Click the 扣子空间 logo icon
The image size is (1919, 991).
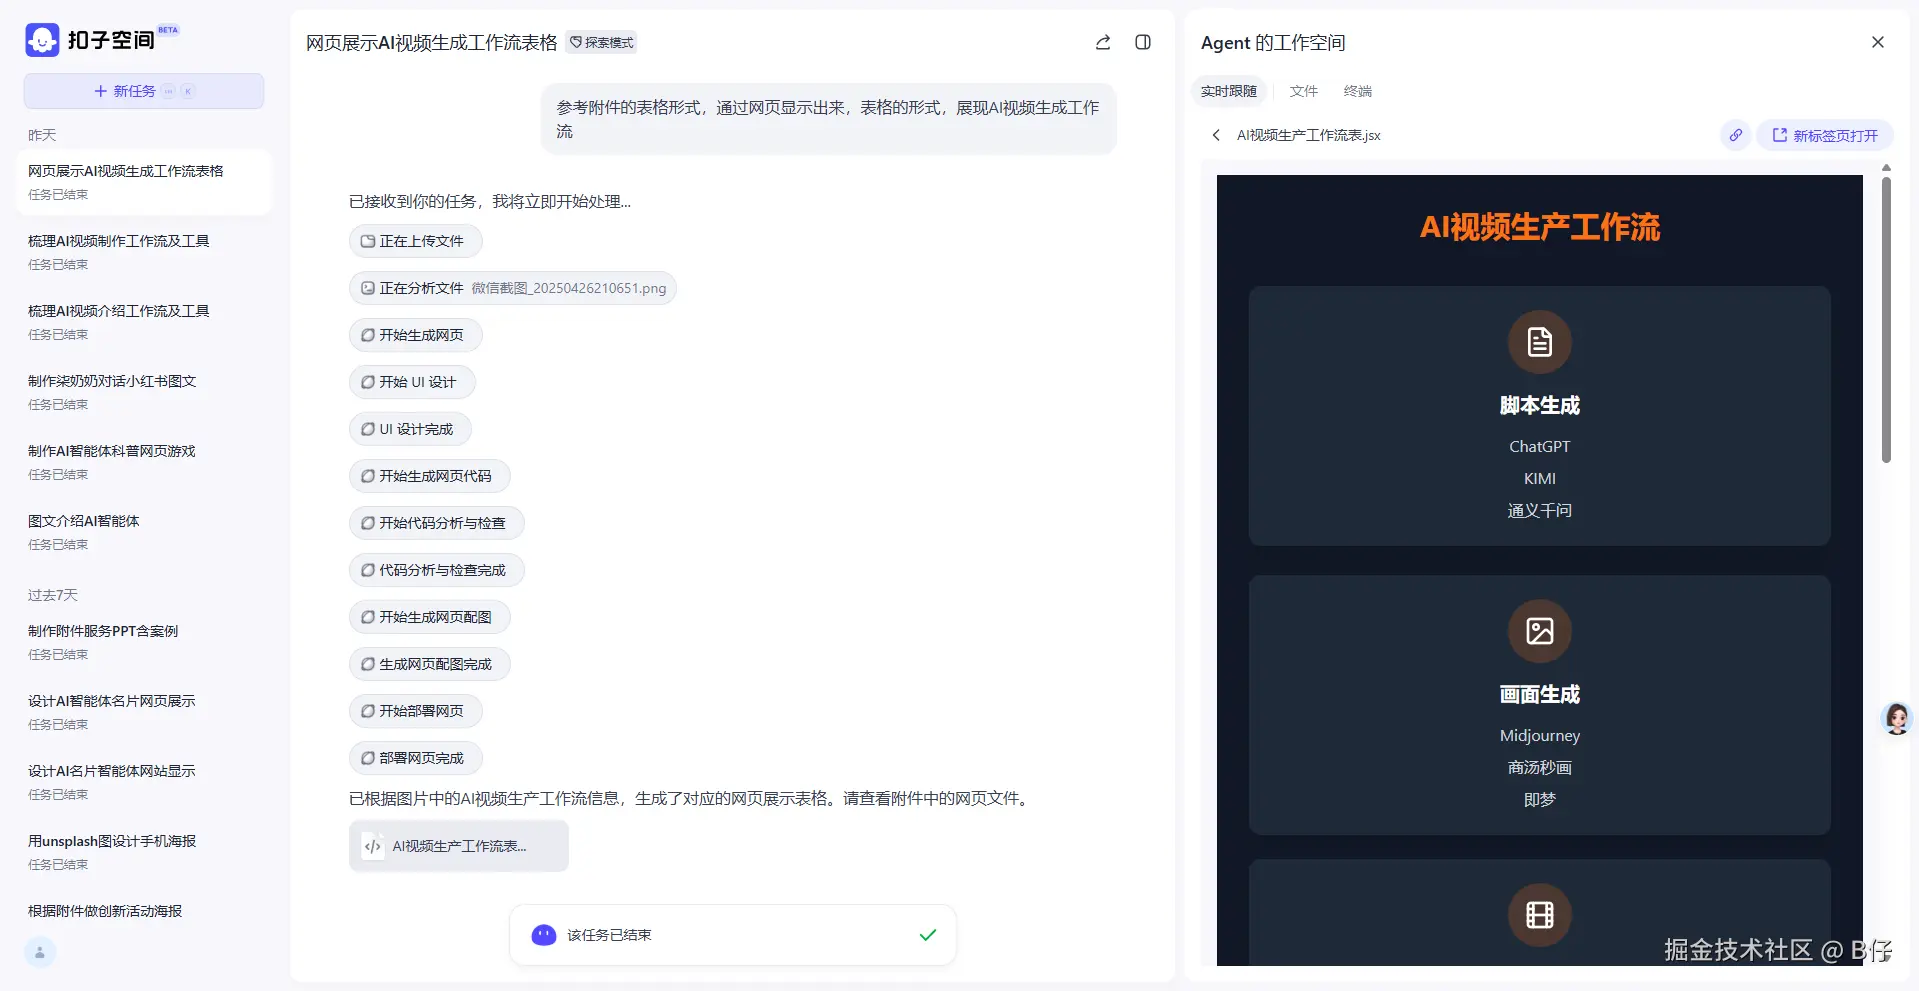coord(42,40)
